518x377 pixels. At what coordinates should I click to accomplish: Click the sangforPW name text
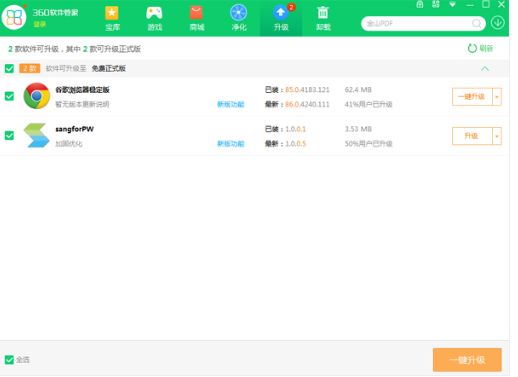pyautogui.click(x=74, y=129)
